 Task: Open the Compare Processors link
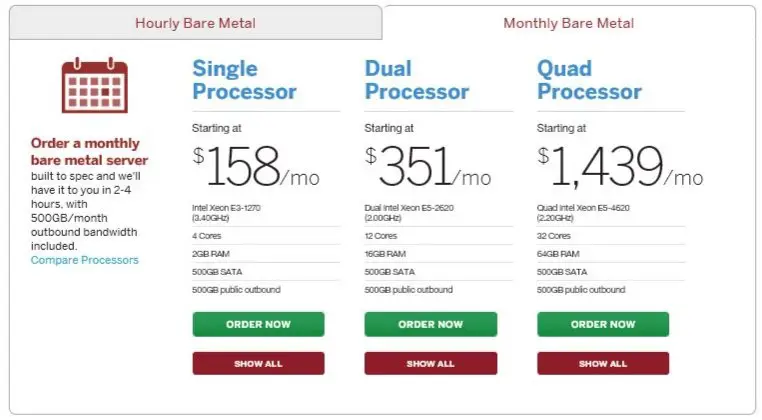(85, 260)
